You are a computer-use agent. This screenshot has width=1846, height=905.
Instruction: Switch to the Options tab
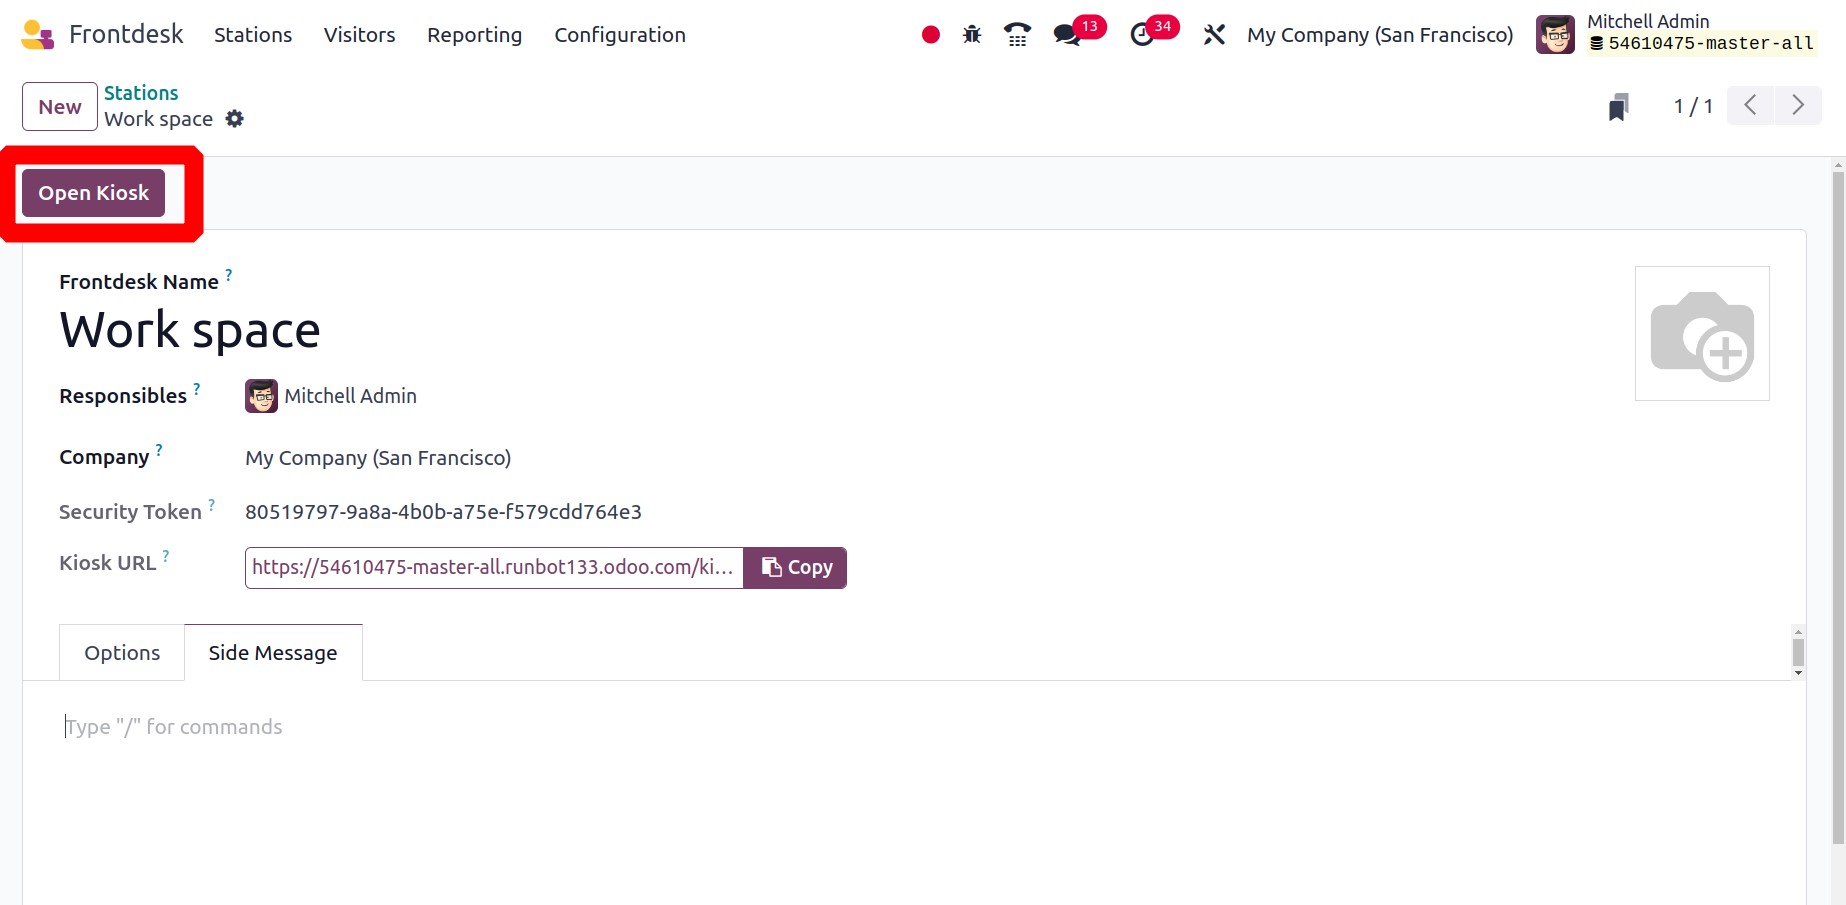122,653
